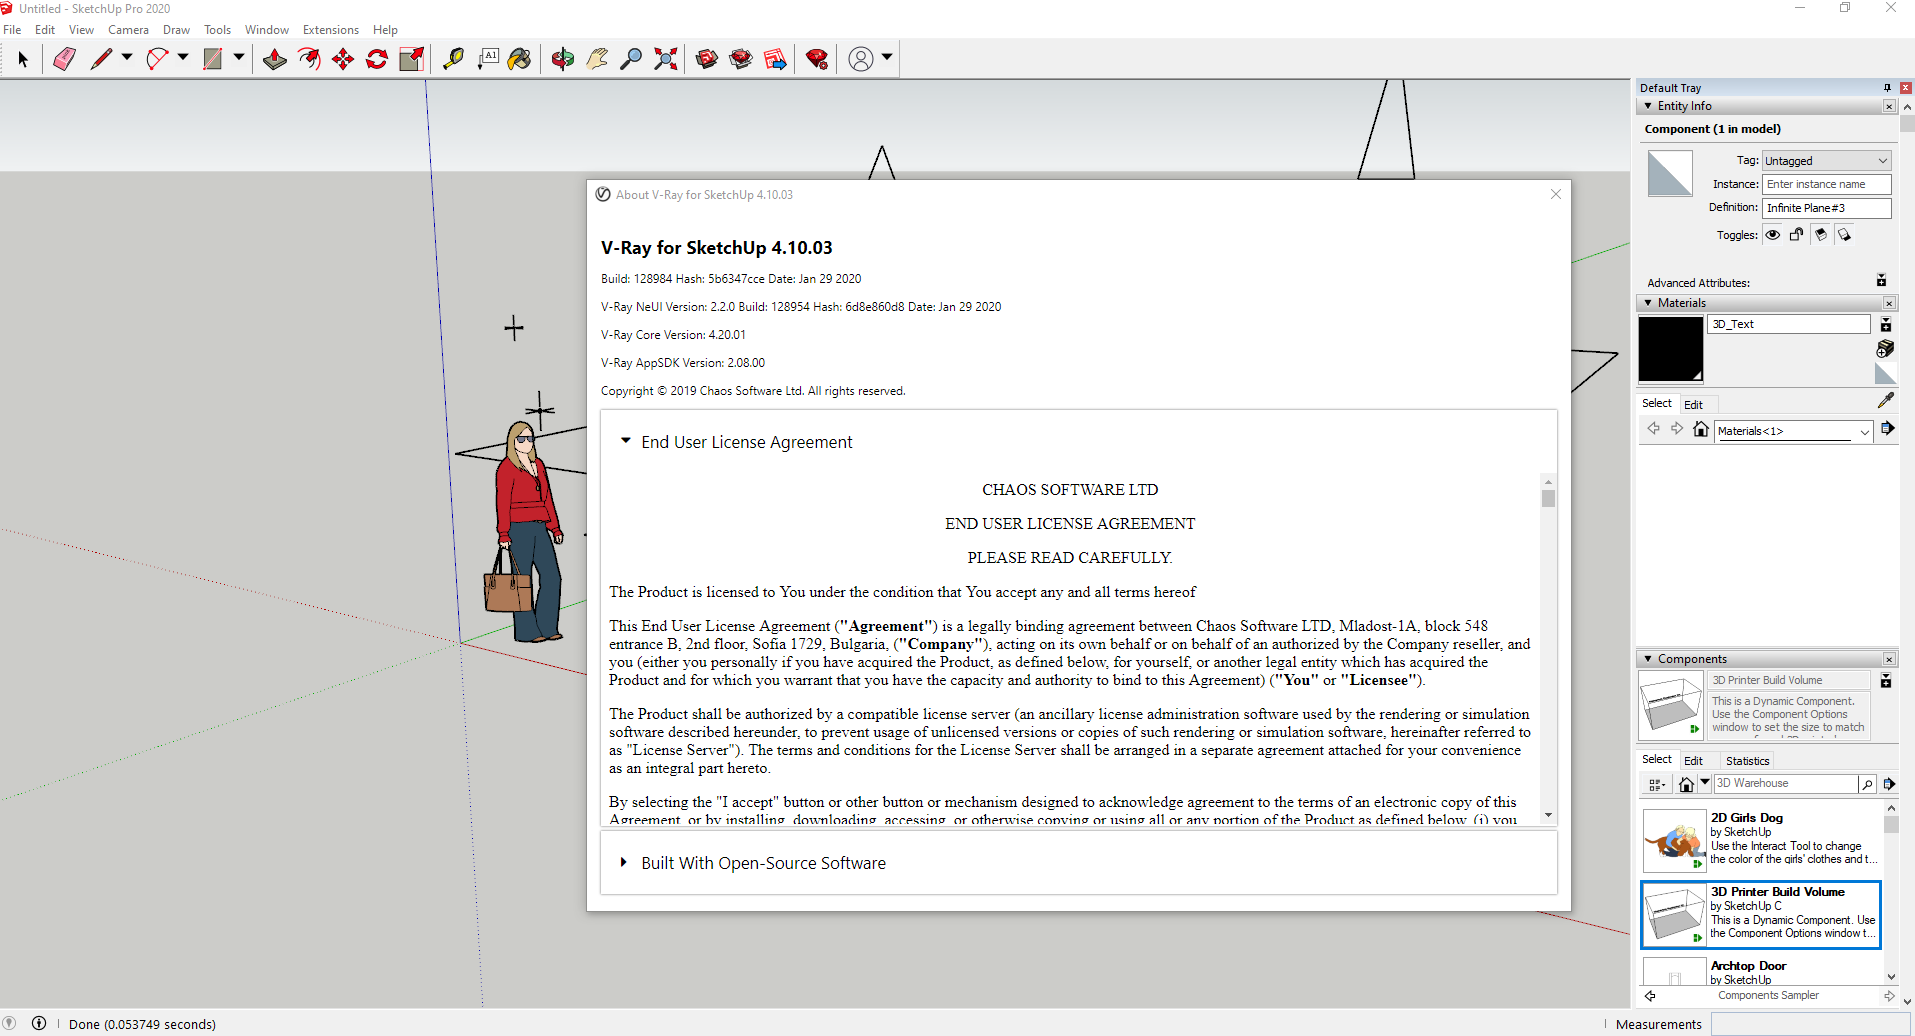
Task: Toggle the entity visibility eye
Action: [1773, 235]
